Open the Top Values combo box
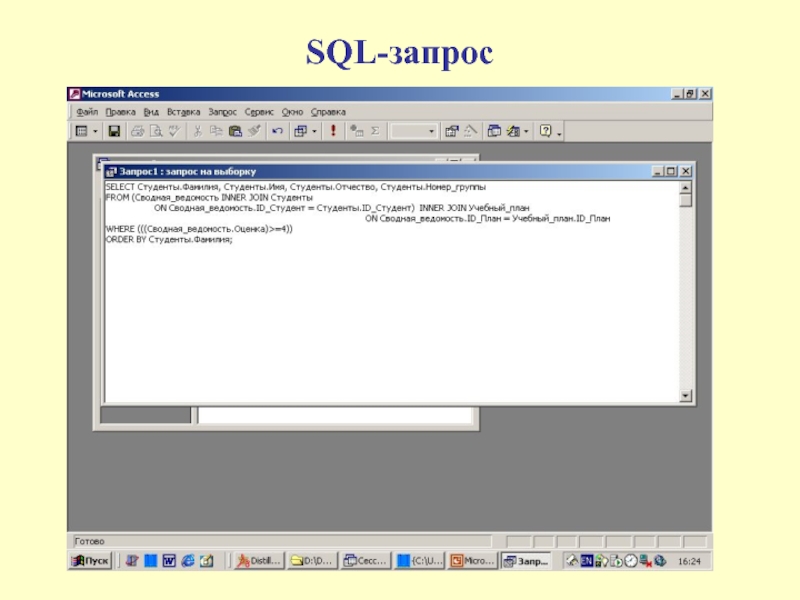The width and height of the screenshot is (800, 600). click(414, 131)
